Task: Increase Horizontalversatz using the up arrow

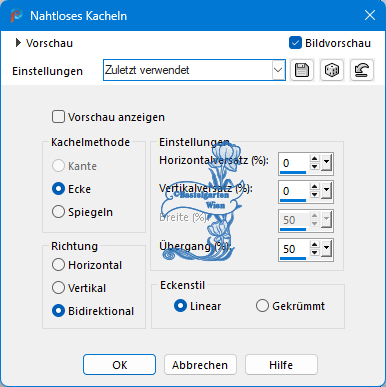Action: [315, 159]
